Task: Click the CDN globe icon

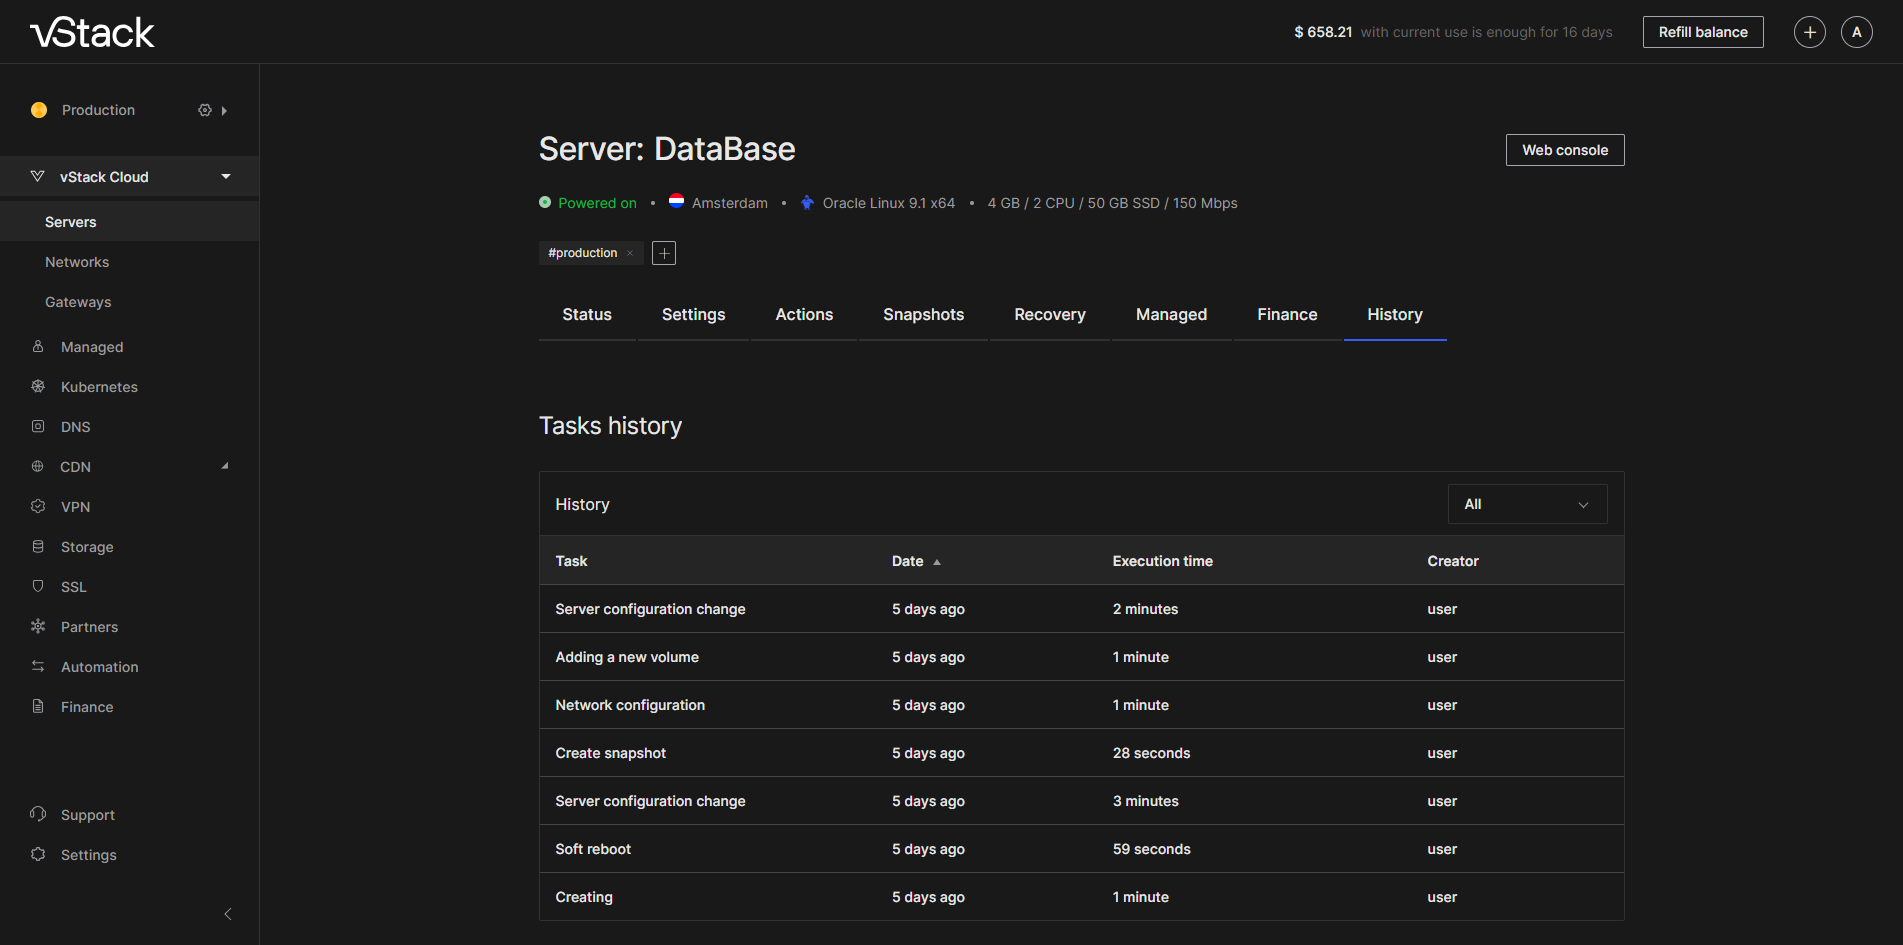Action: click(x=38, y=466)
